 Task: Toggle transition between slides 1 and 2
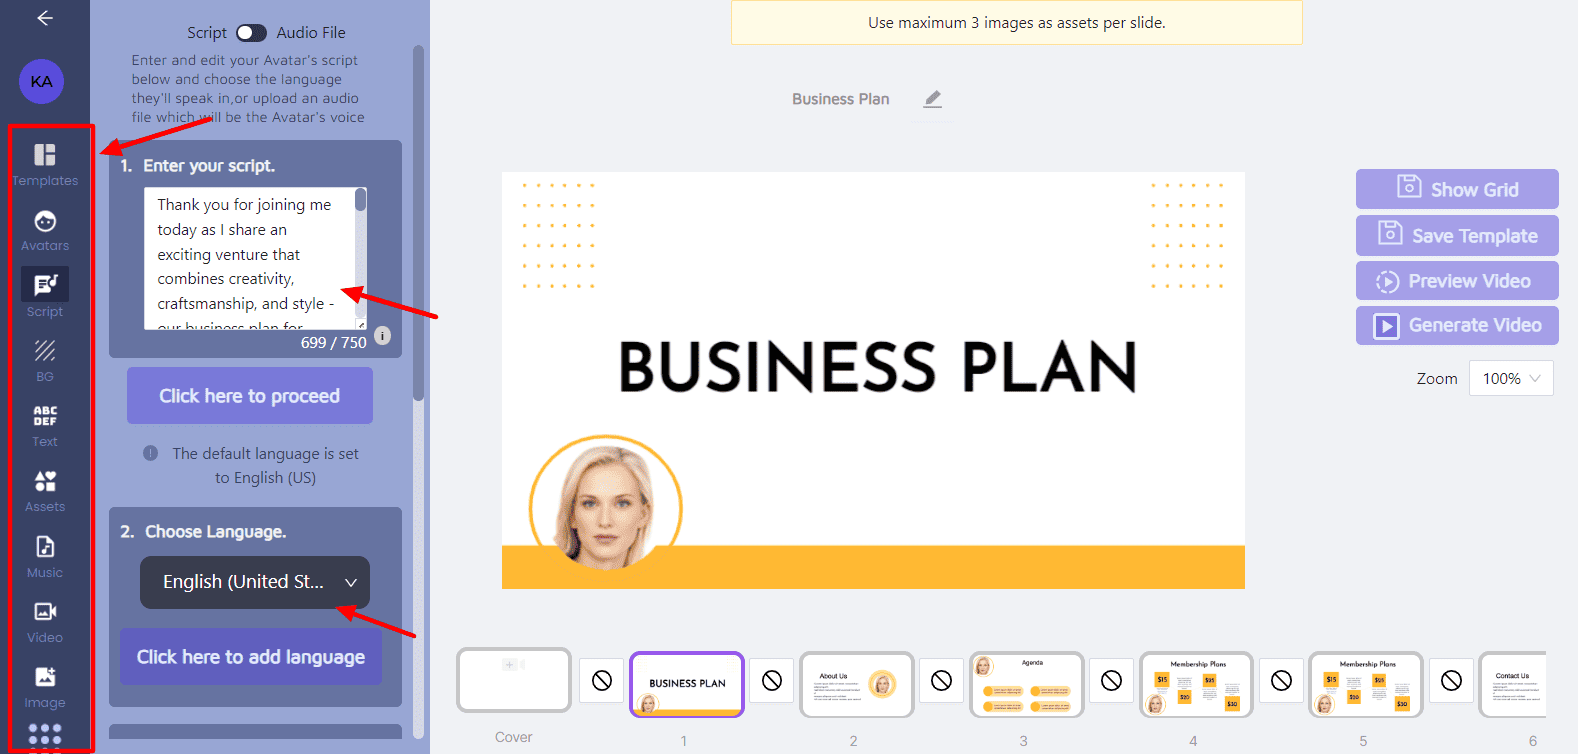pyautogui.click(x=771, y=681)
